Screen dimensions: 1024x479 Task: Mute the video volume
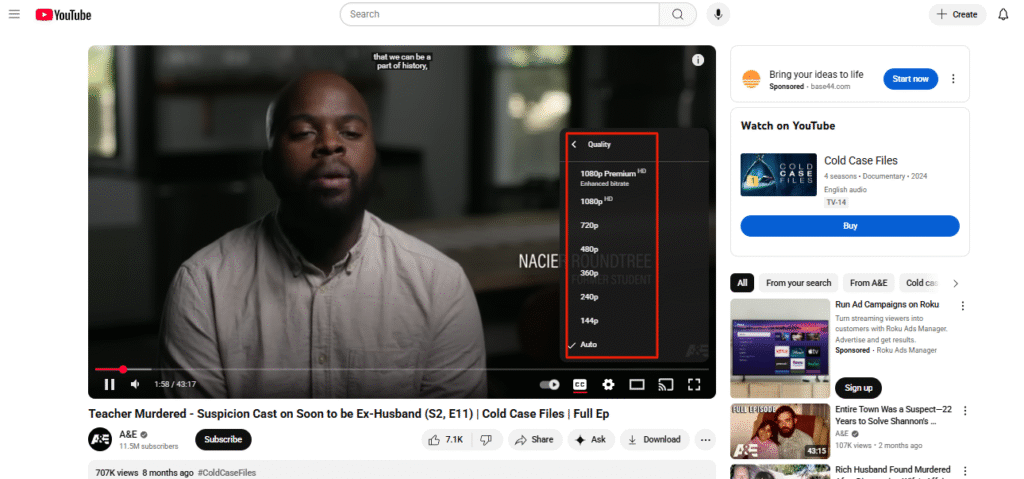[x=135, y=384]
